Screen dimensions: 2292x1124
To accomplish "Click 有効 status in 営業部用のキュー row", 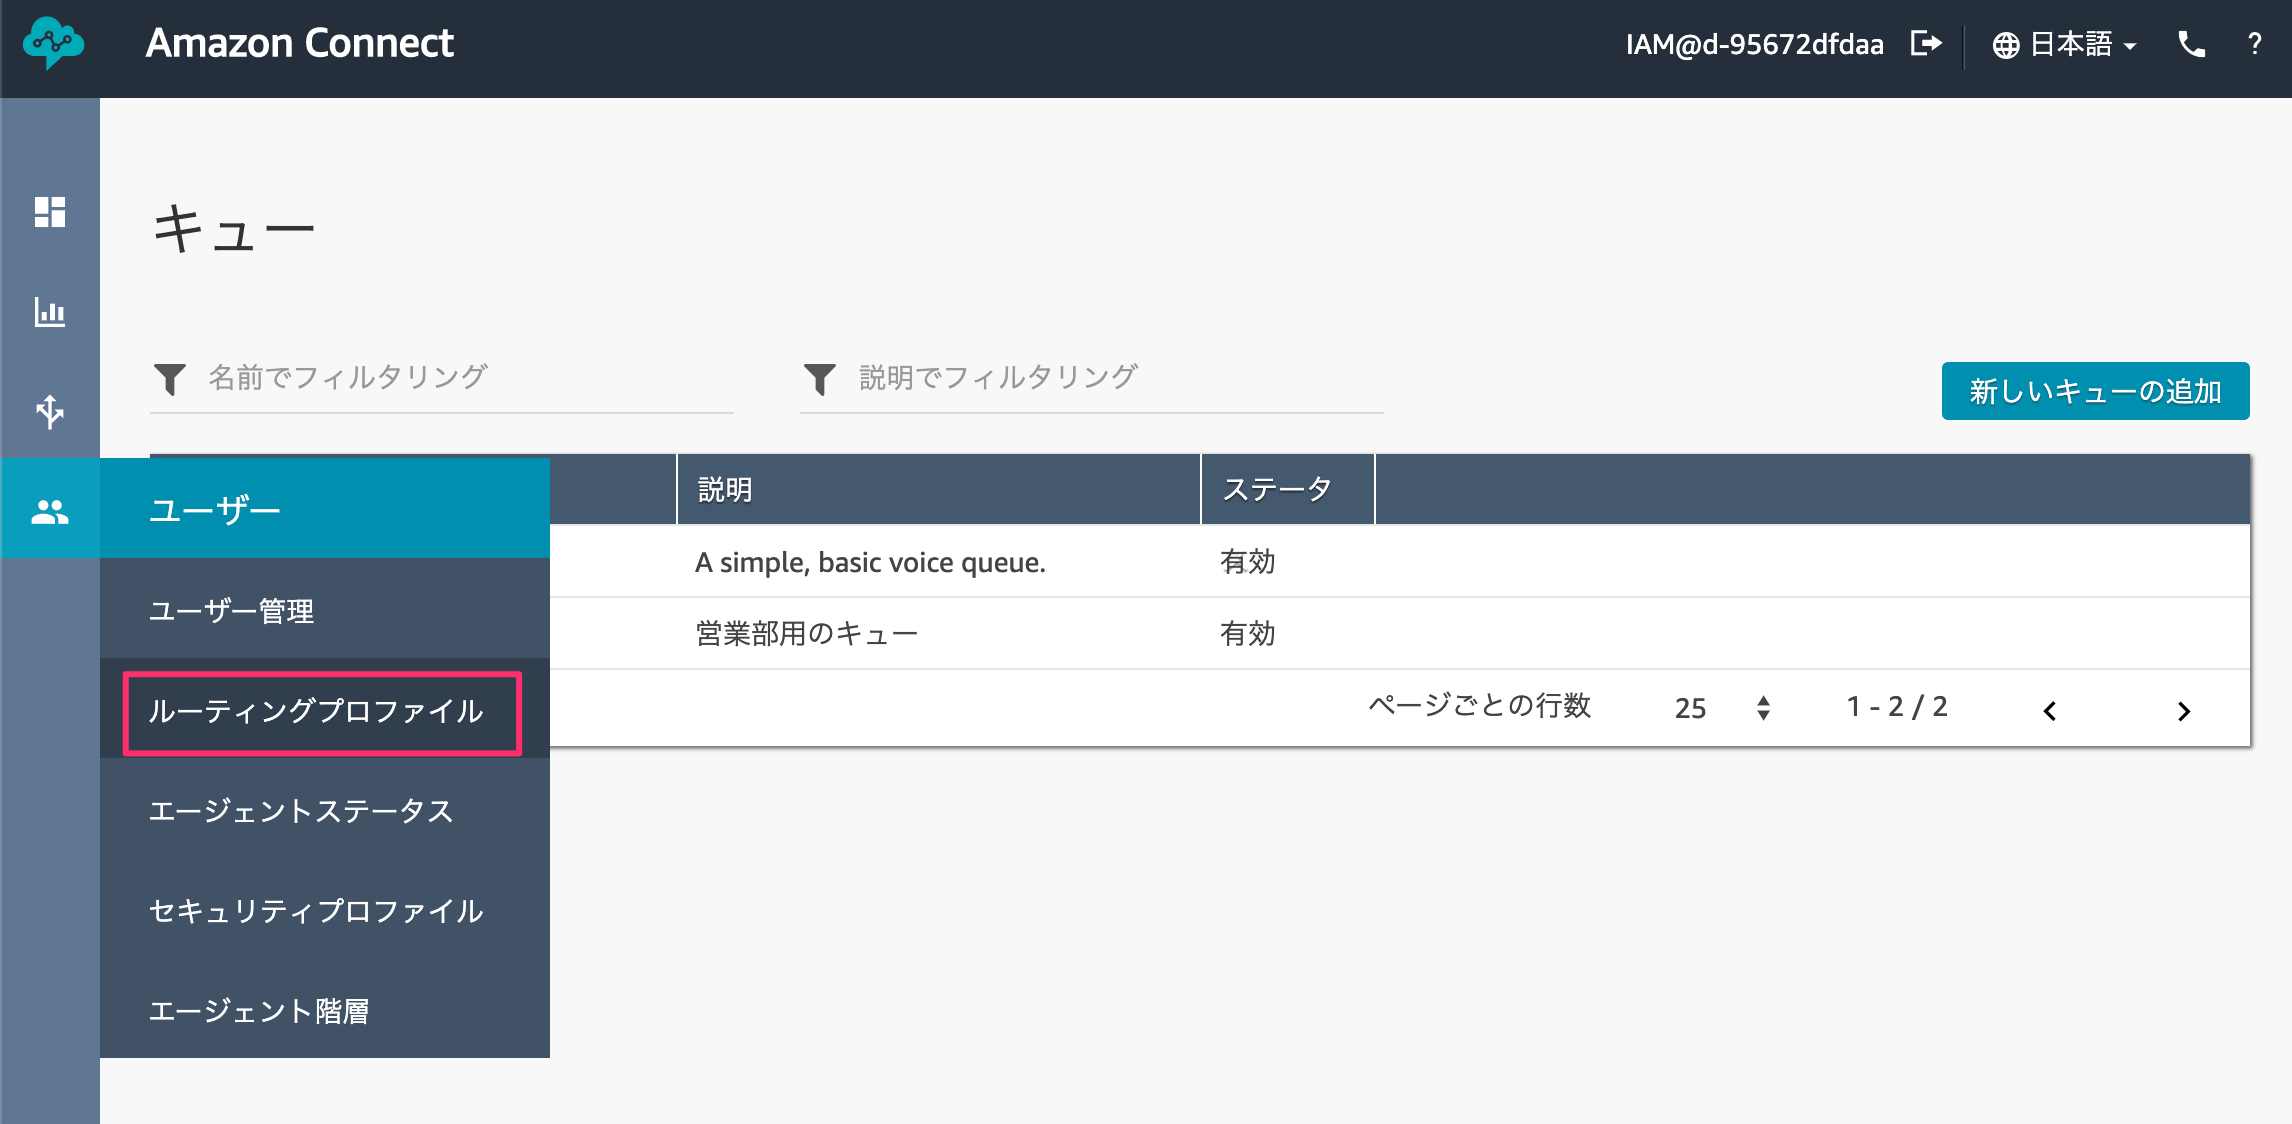I will pos(1247,633).
